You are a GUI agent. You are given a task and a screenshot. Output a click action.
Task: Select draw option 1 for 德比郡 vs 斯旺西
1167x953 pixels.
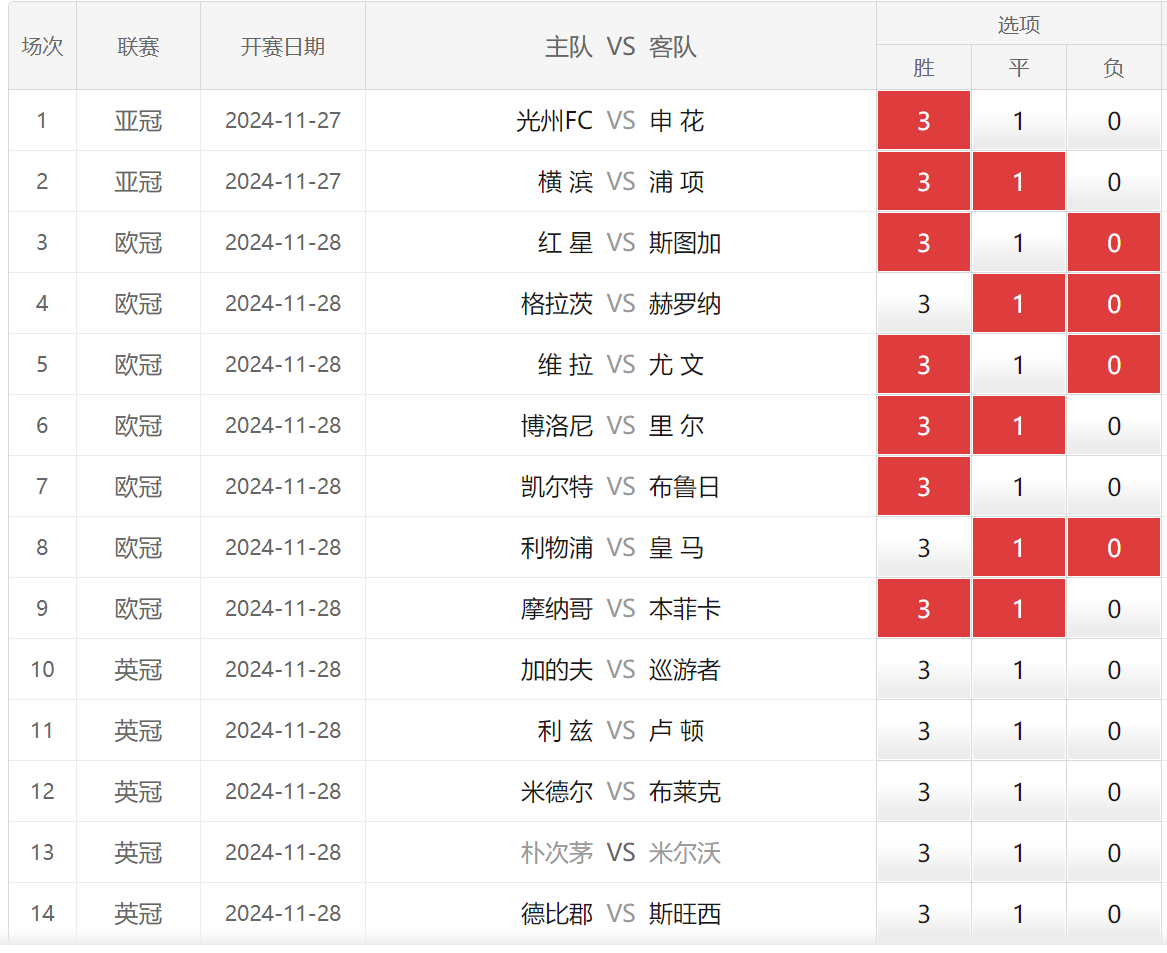point(1019,914)
